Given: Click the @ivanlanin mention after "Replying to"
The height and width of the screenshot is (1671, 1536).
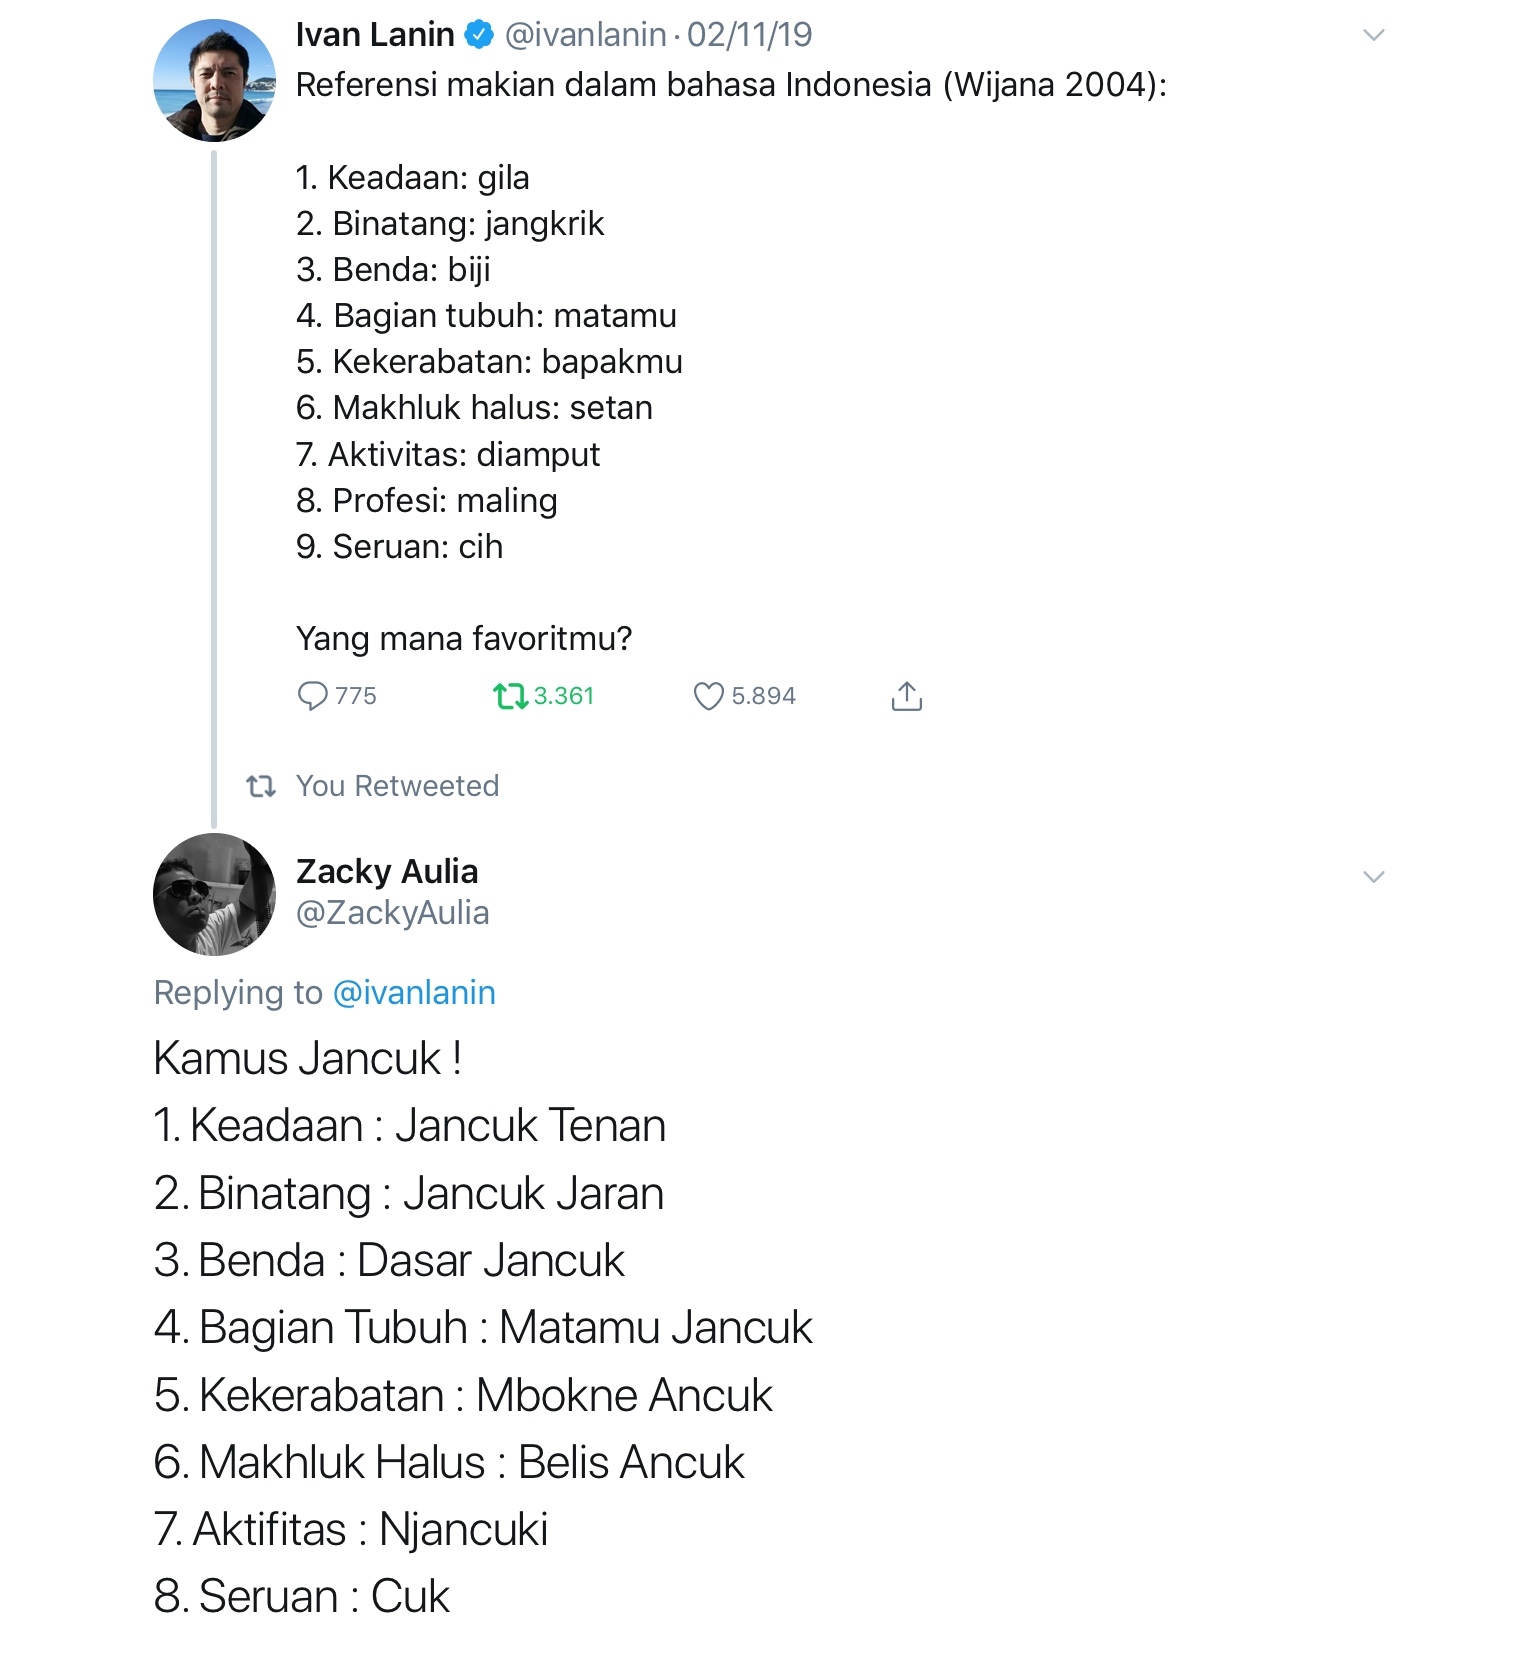Looking at the screenshot, I should [414, 992].
